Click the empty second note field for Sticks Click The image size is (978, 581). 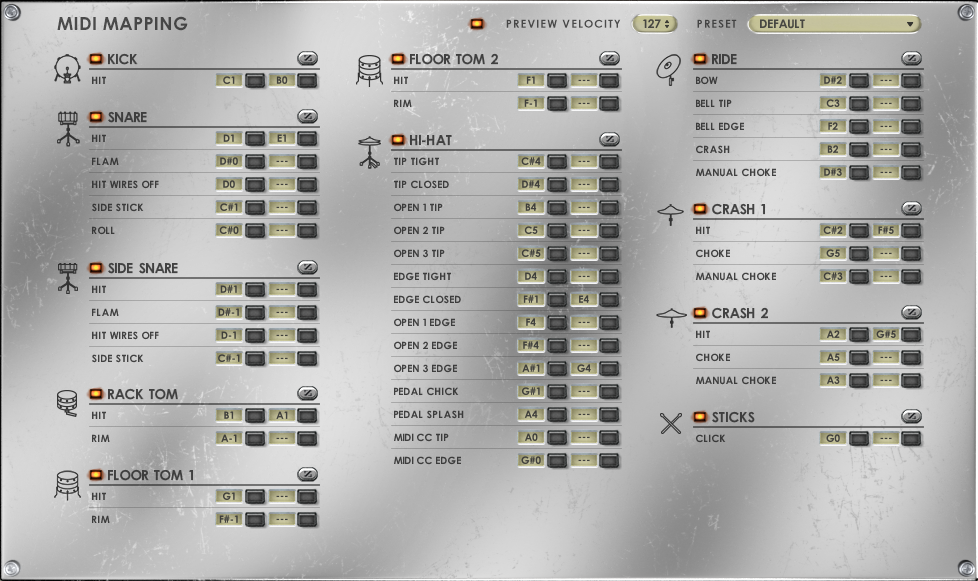pos(885,439)
